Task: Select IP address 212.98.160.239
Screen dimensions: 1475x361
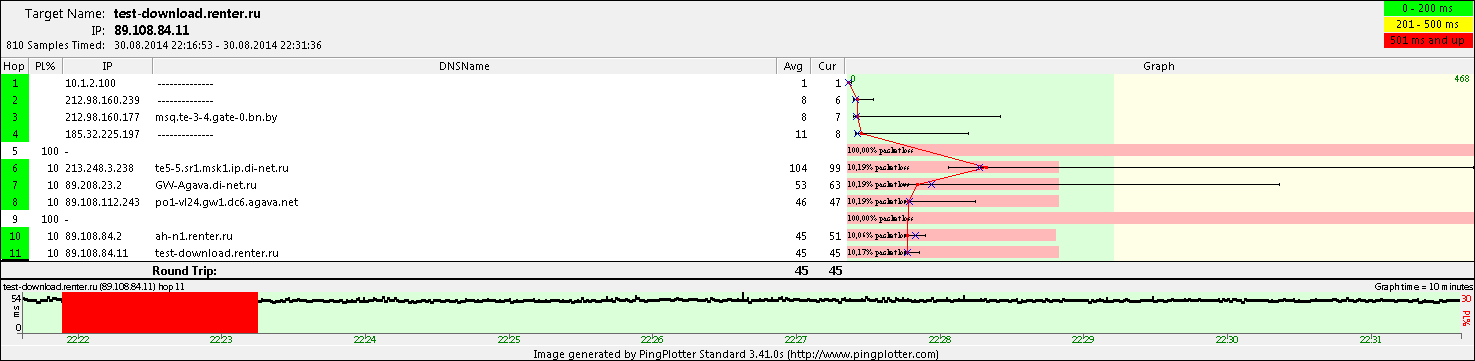Action: (x=101, y=100)
